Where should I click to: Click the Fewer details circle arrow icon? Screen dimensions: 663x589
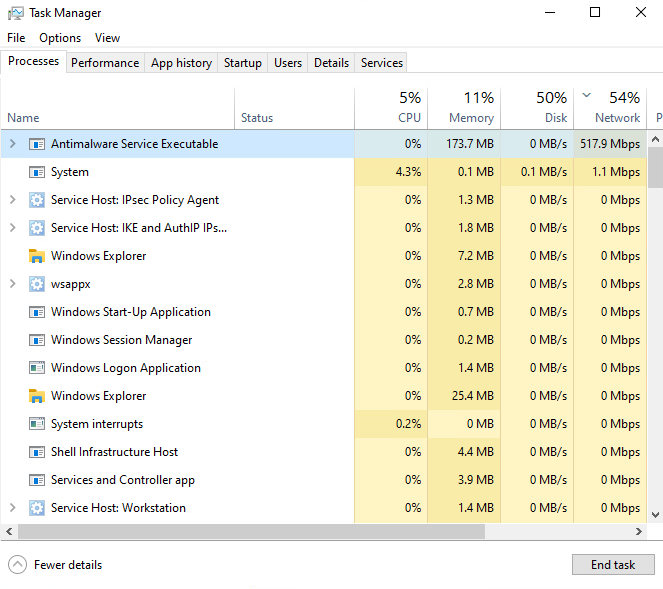17,565
